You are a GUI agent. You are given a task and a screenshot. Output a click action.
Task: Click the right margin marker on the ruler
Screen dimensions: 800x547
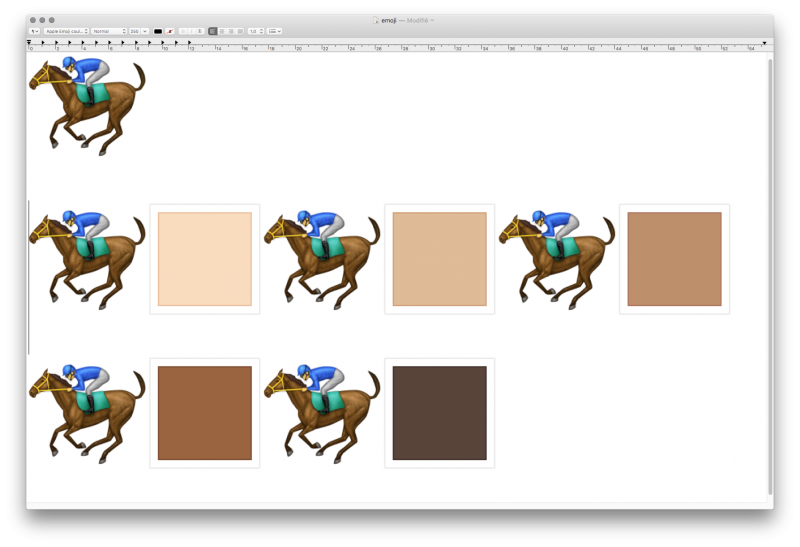click(x=764, y=43)
